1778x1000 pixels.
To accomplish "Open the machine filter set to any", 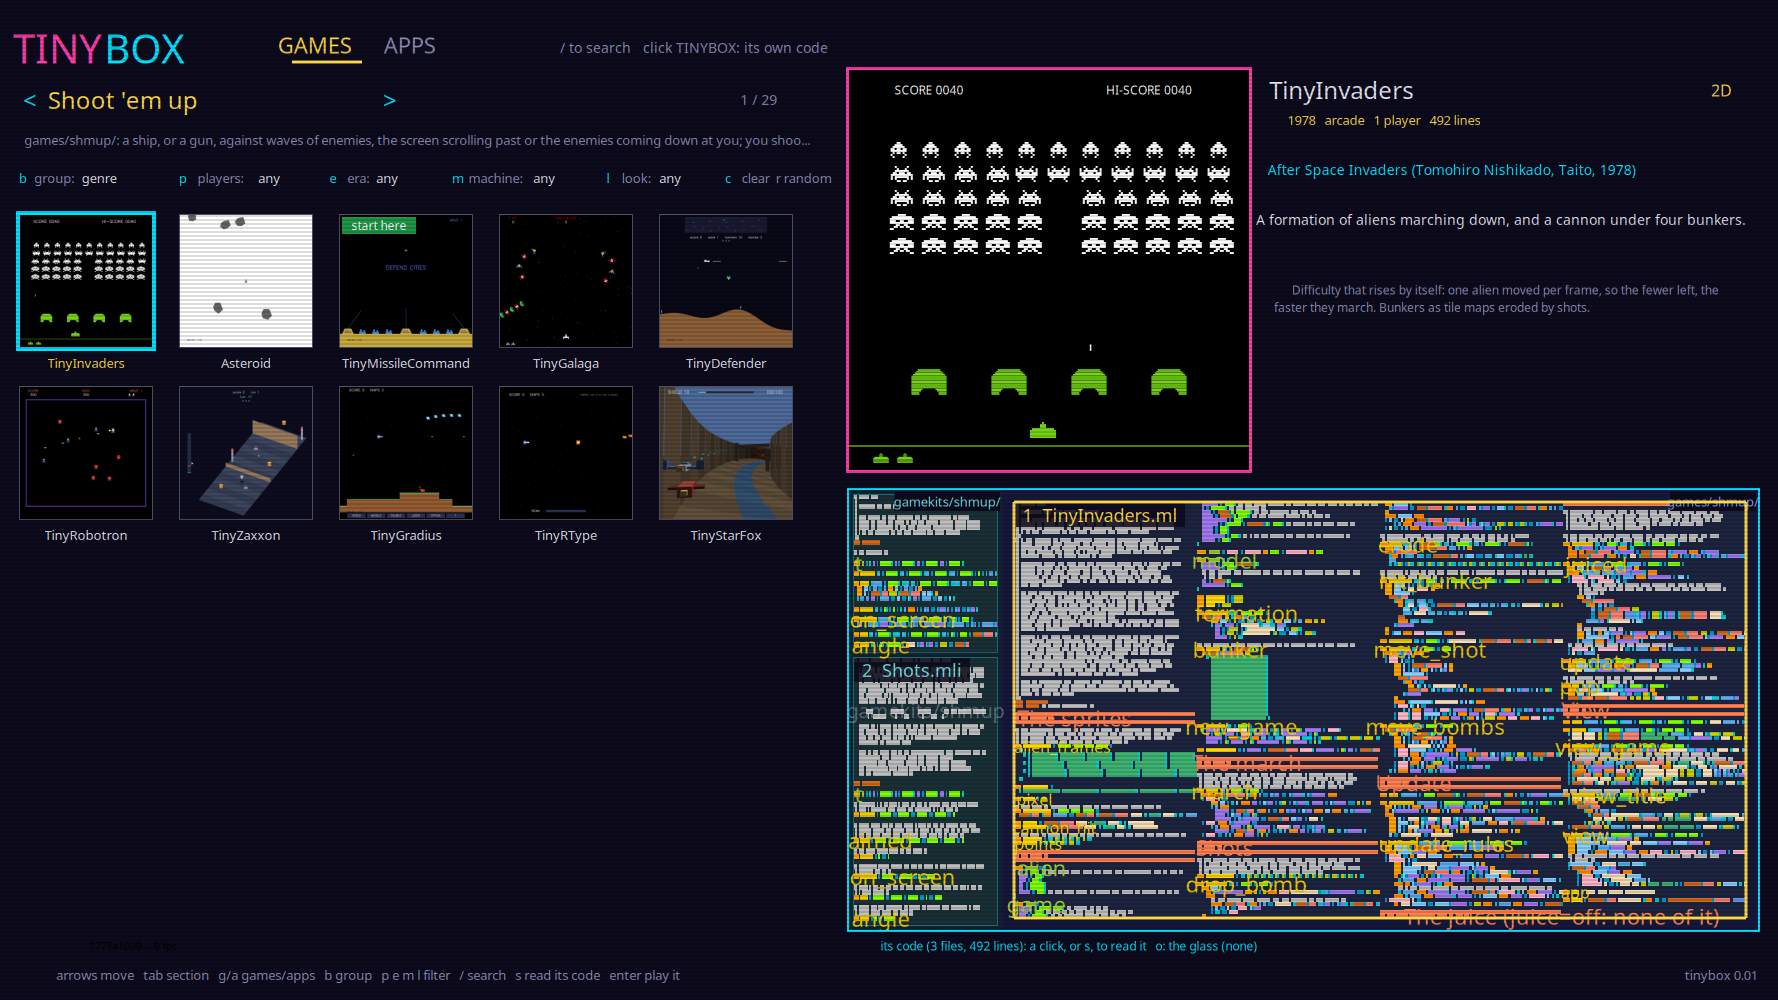I will 503,179.
